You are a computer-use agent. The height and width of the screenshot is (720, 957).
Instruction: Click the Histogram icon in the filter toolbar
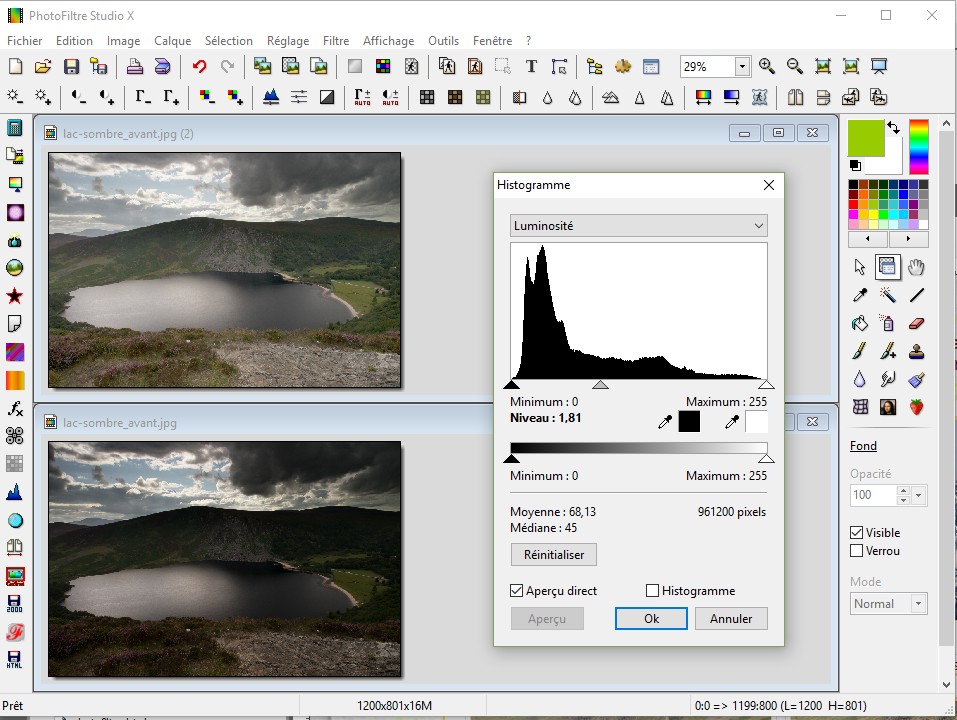pyautogui.click(x=270, y=97)
